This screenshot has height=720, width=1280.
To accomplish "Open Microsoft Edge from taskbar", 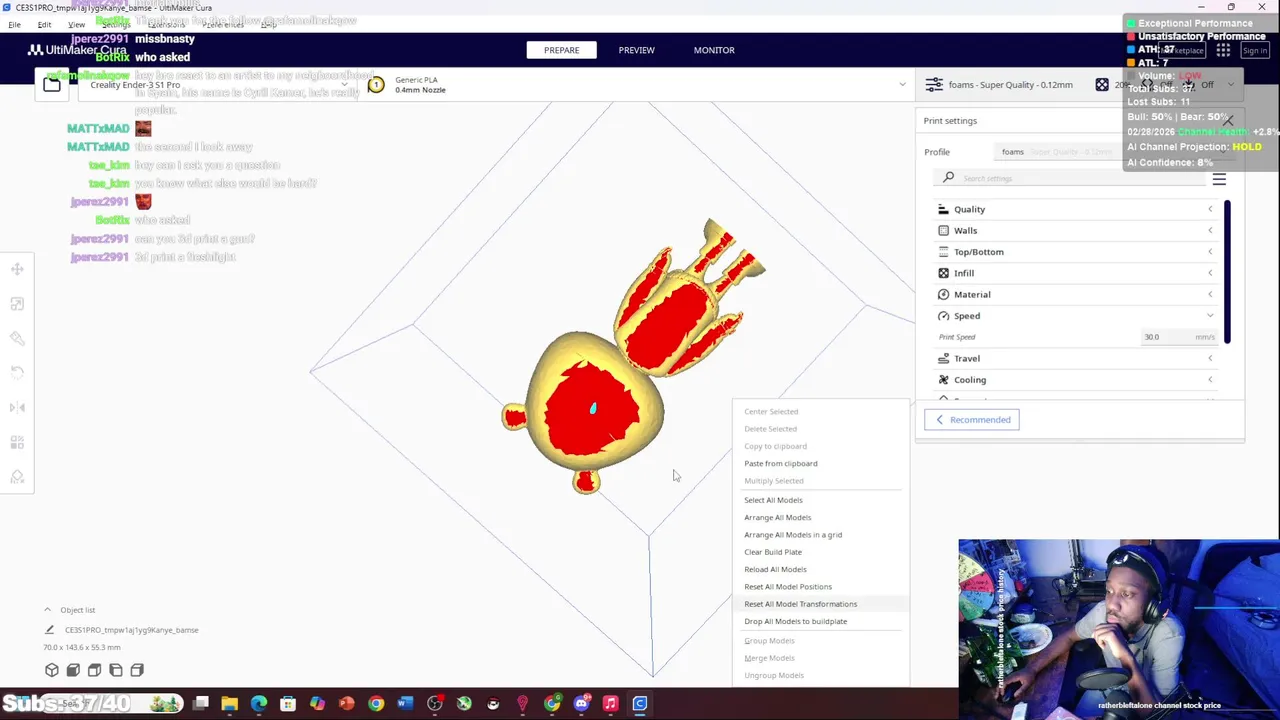I will pyautogui.click(x=259, y=704).
